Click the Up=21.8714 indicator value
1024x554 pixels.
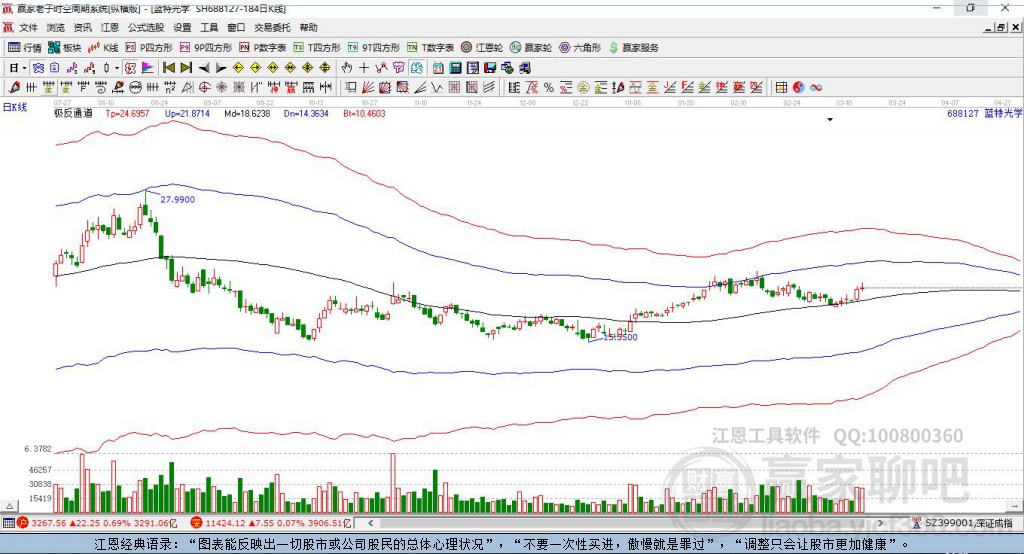187,113
